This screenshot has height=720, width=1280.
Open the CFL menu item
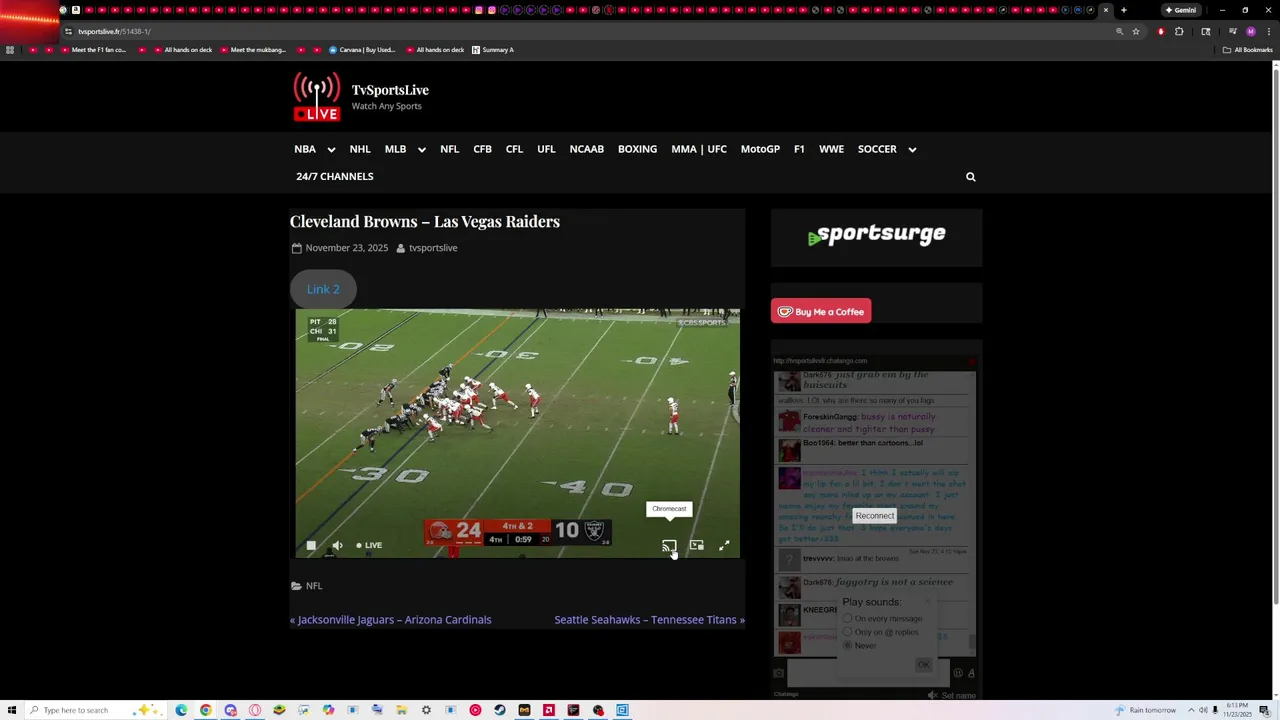(x=514, y=149)
